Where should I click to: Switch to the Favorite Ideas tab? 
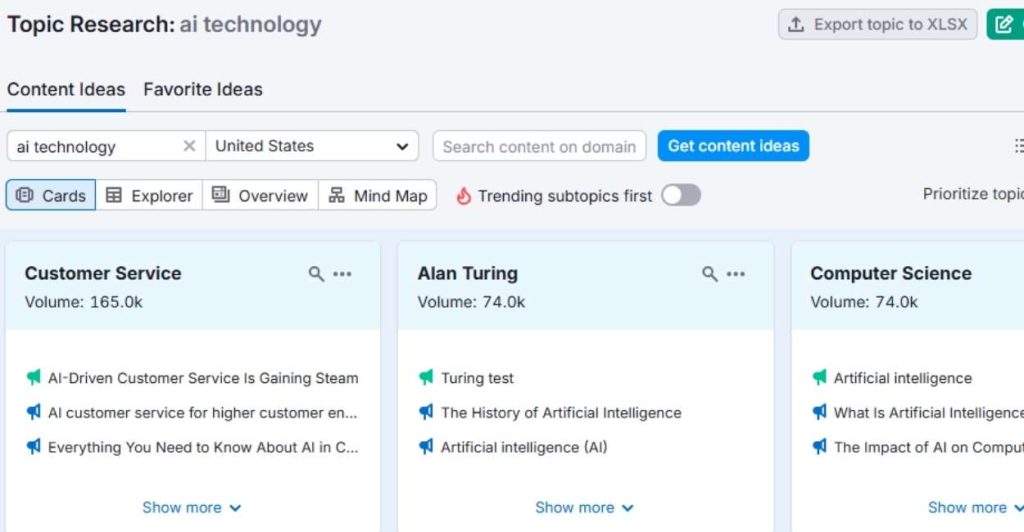coord(203,89)
